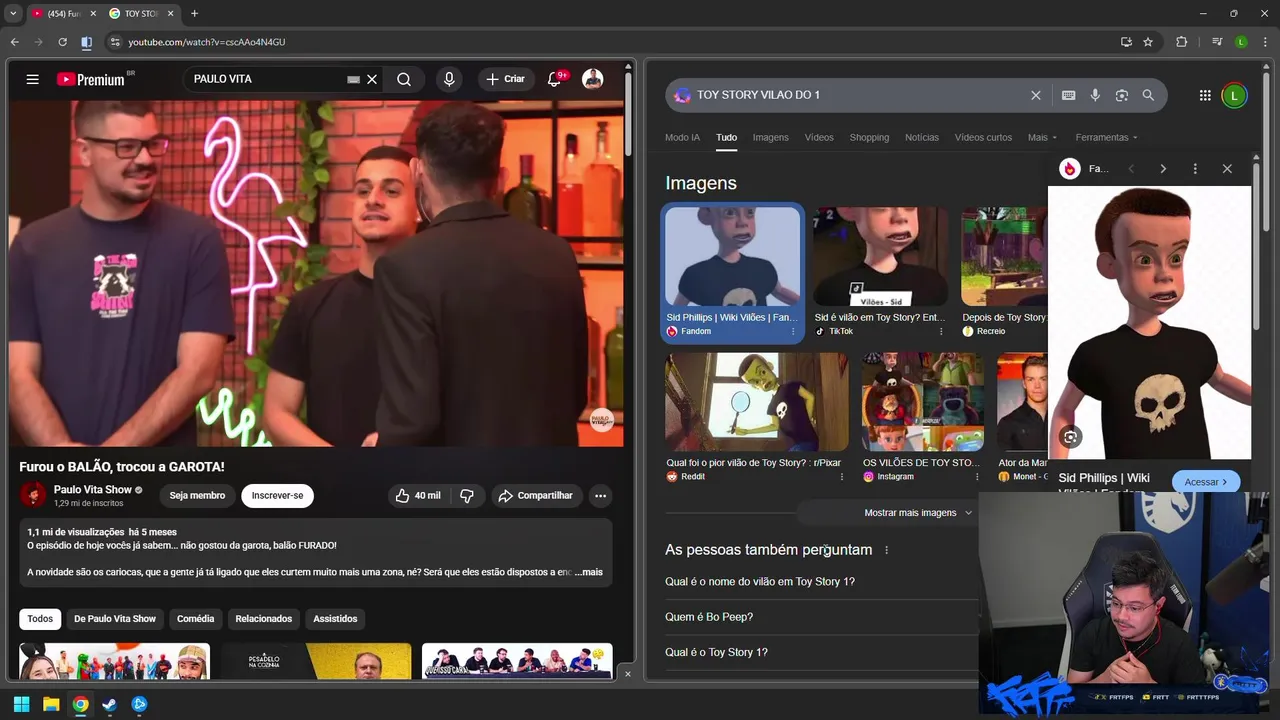
Task: Switch to Shopping results tab
Action: click(x=869, y=137)
